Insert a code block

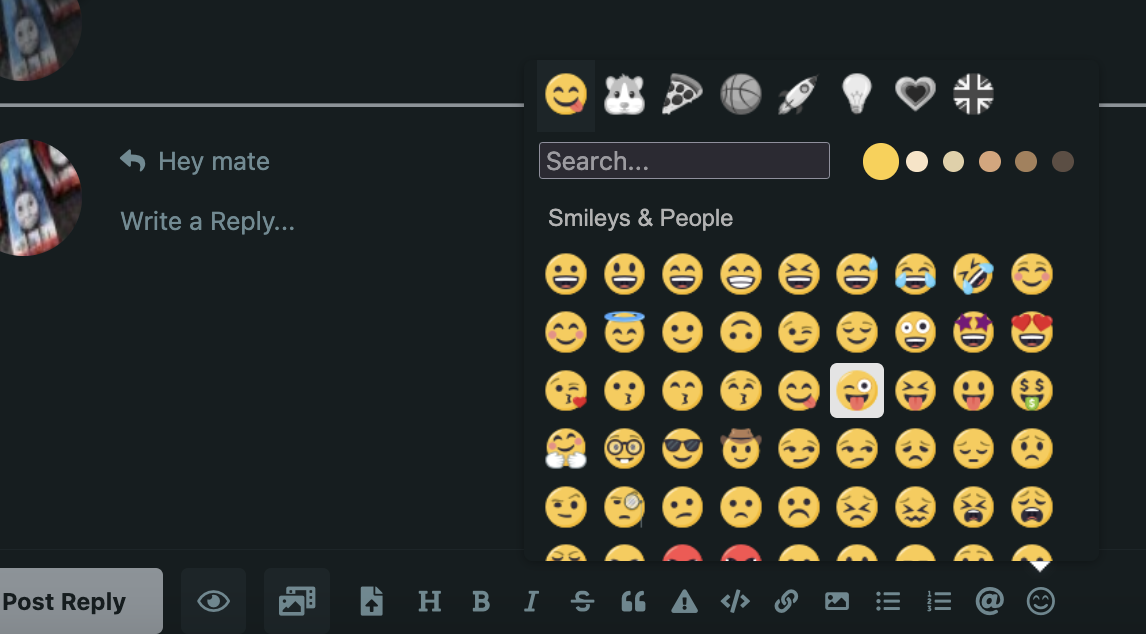click(x=735, y=602)
